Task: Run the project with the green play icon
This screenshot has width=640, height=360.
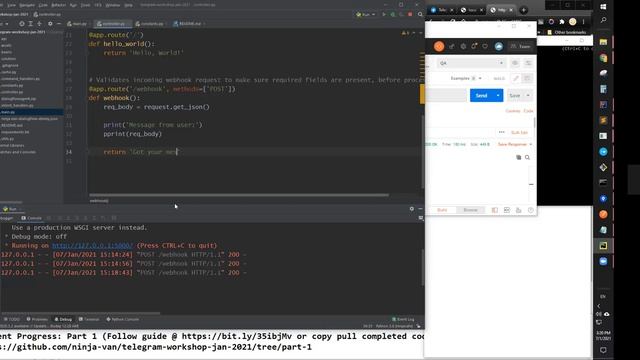Action: [384, 14]
